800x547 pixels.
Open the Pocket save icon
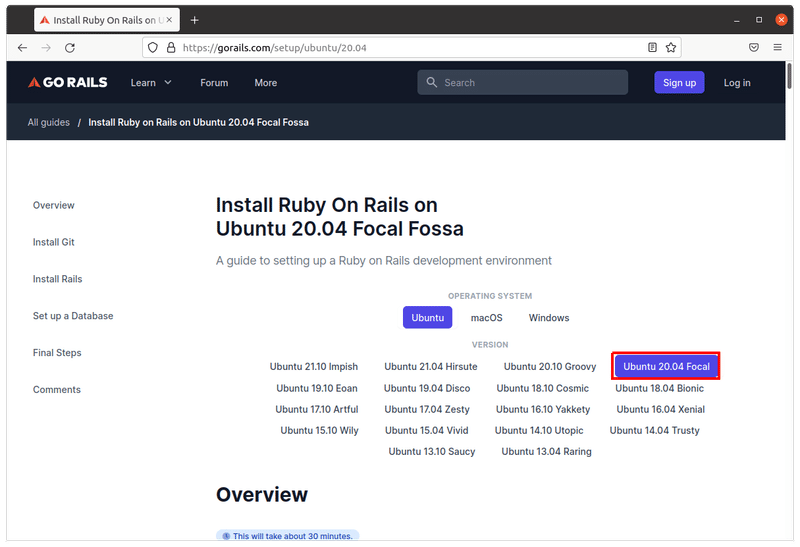pos(753,47)
